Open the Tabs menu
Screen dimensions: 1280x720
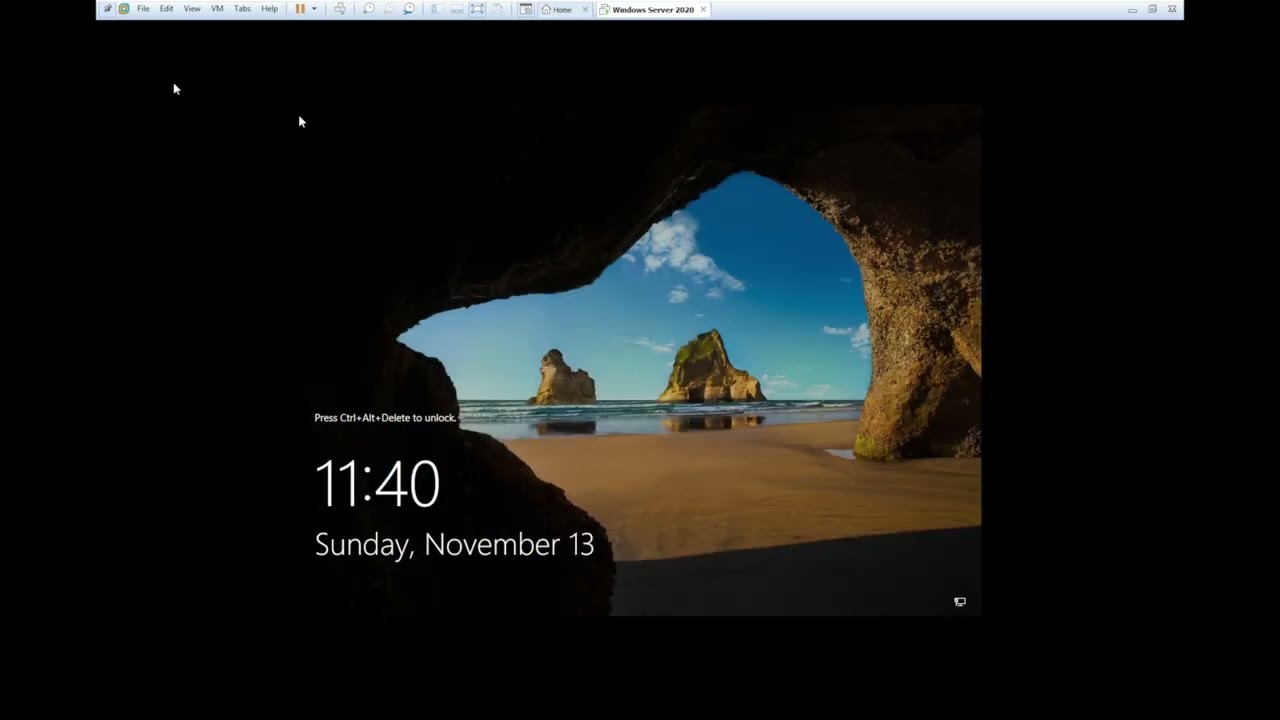[242, 9]
